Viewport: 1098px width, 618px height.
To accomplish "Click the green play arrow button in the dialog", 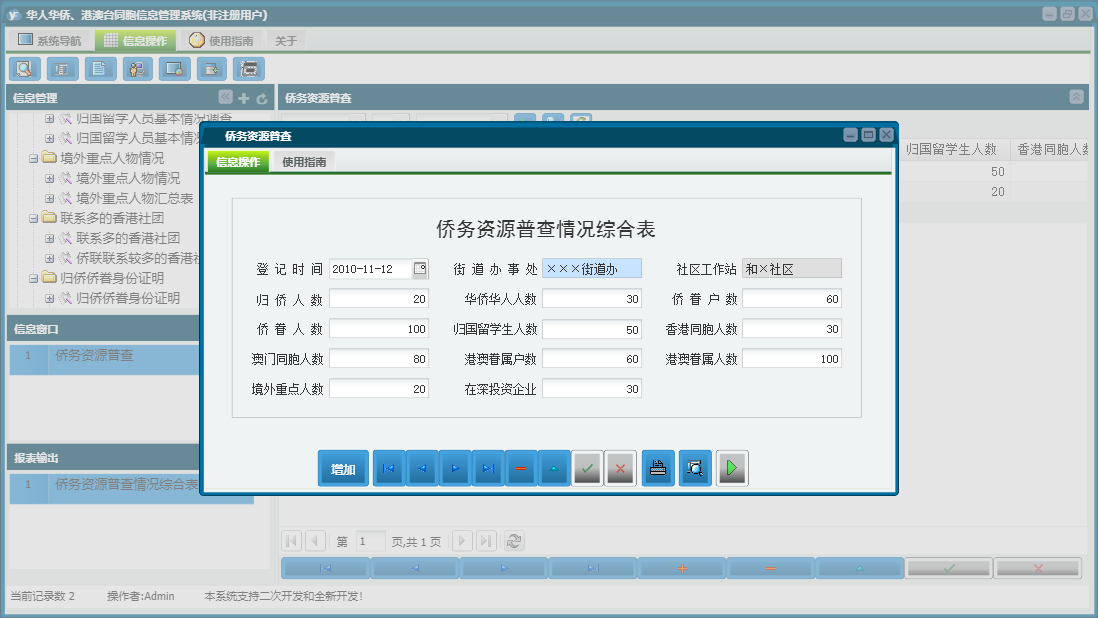I will point(732,468).
